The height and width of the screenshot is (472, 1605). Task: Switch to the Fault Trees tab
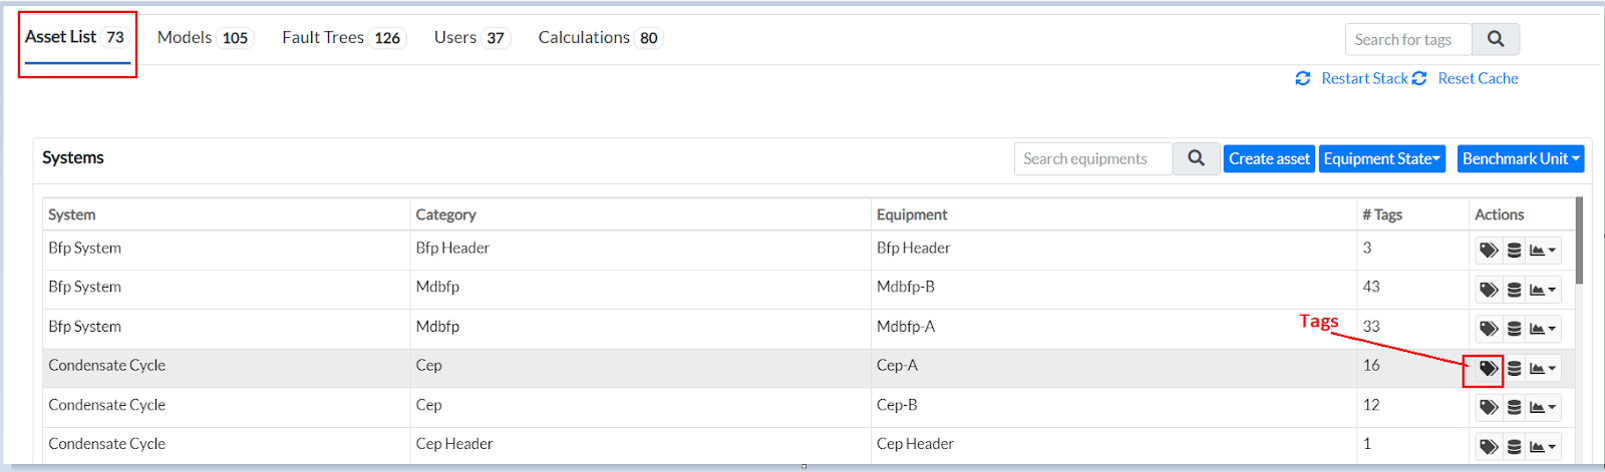pyautogui.click(x=343, y=38)
